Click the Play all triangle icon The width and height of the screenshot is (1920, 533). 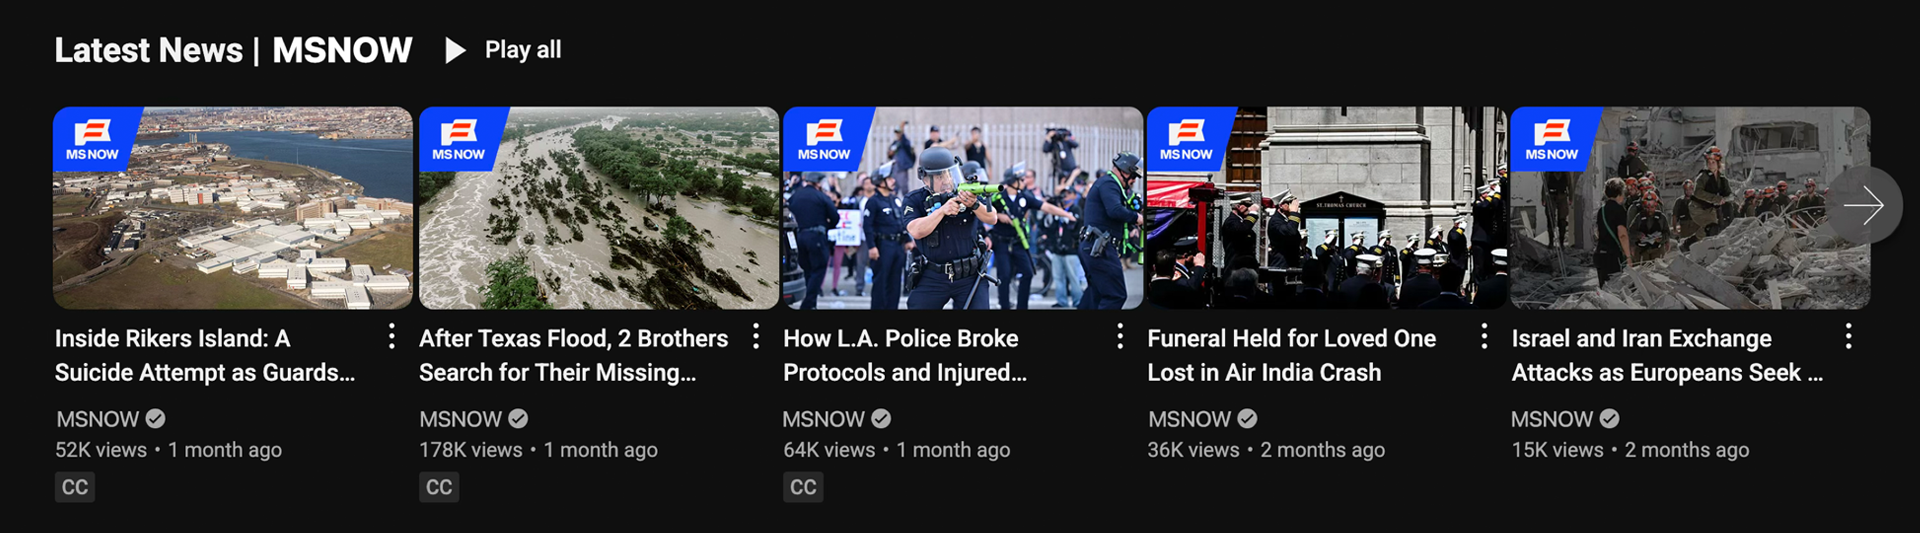pos(455,50)
